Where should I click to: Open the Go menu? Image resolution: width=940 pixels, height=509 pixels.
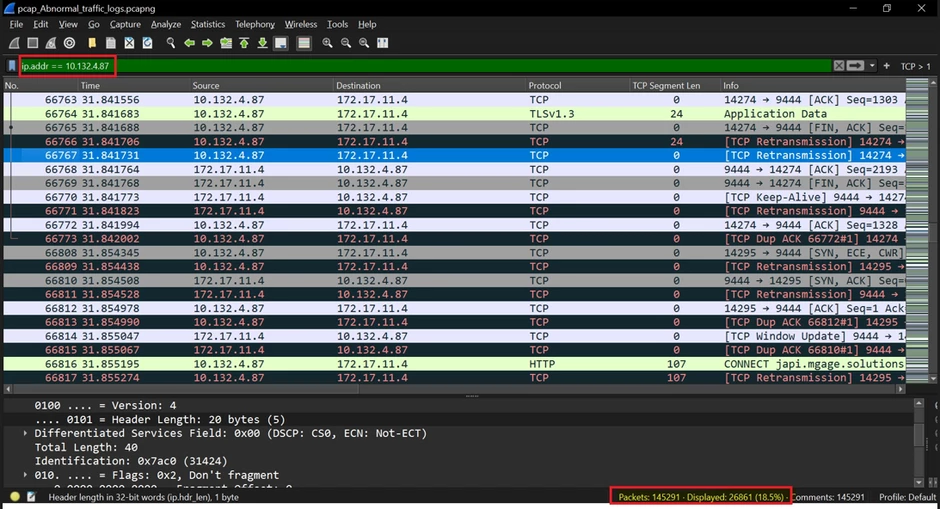pos(94,24)
